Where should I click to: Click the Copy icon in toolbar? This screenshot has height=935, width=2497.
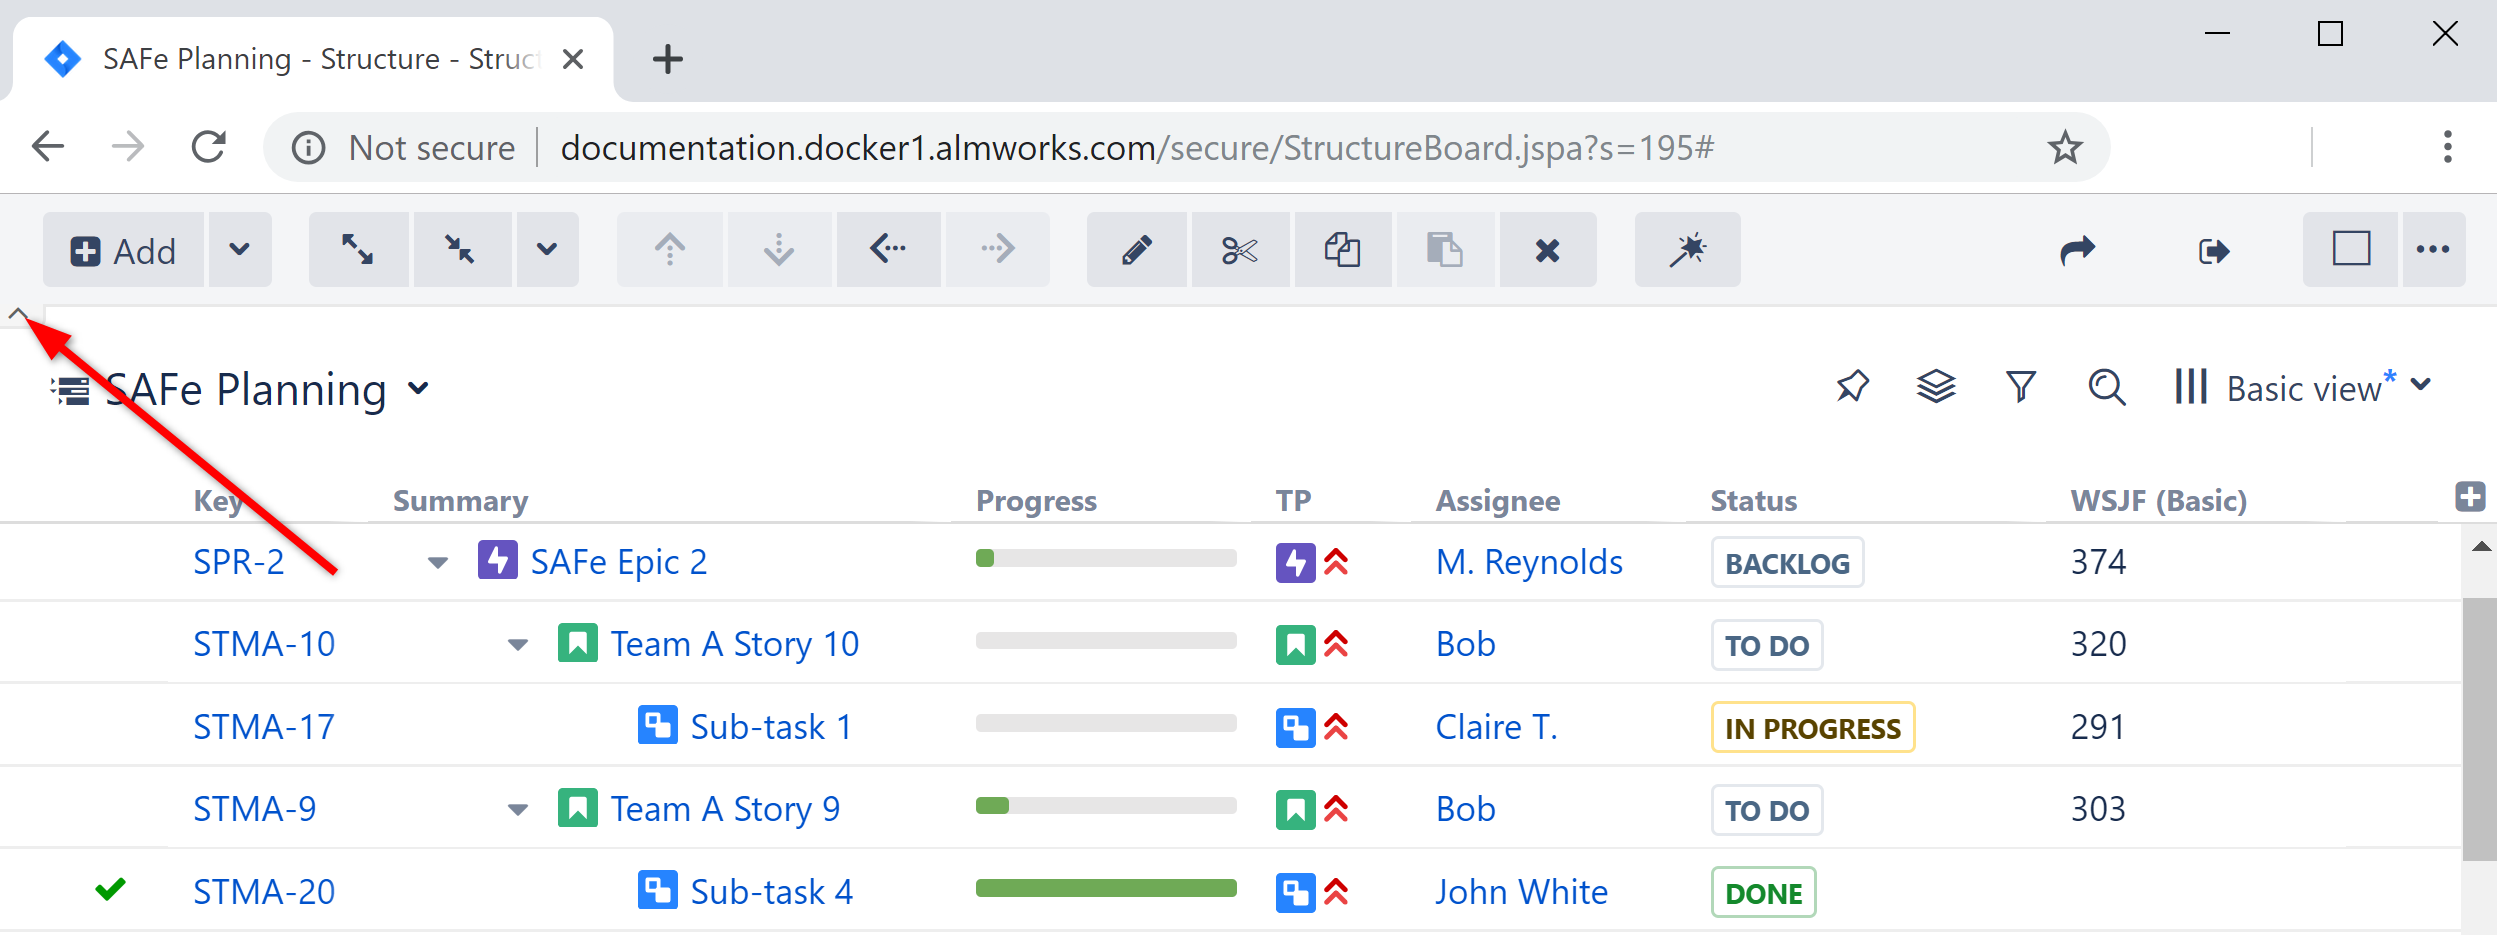pos(1342,250)
